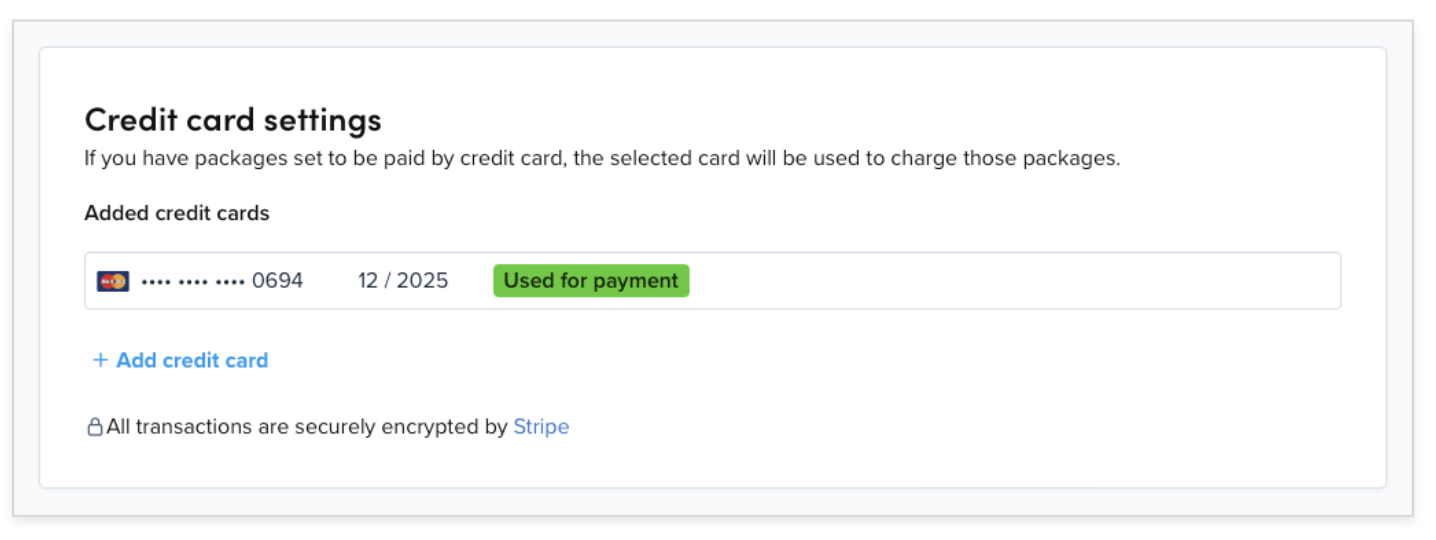Click the packages paid by credit card description

pyautogui.click(x=602, y=159)
